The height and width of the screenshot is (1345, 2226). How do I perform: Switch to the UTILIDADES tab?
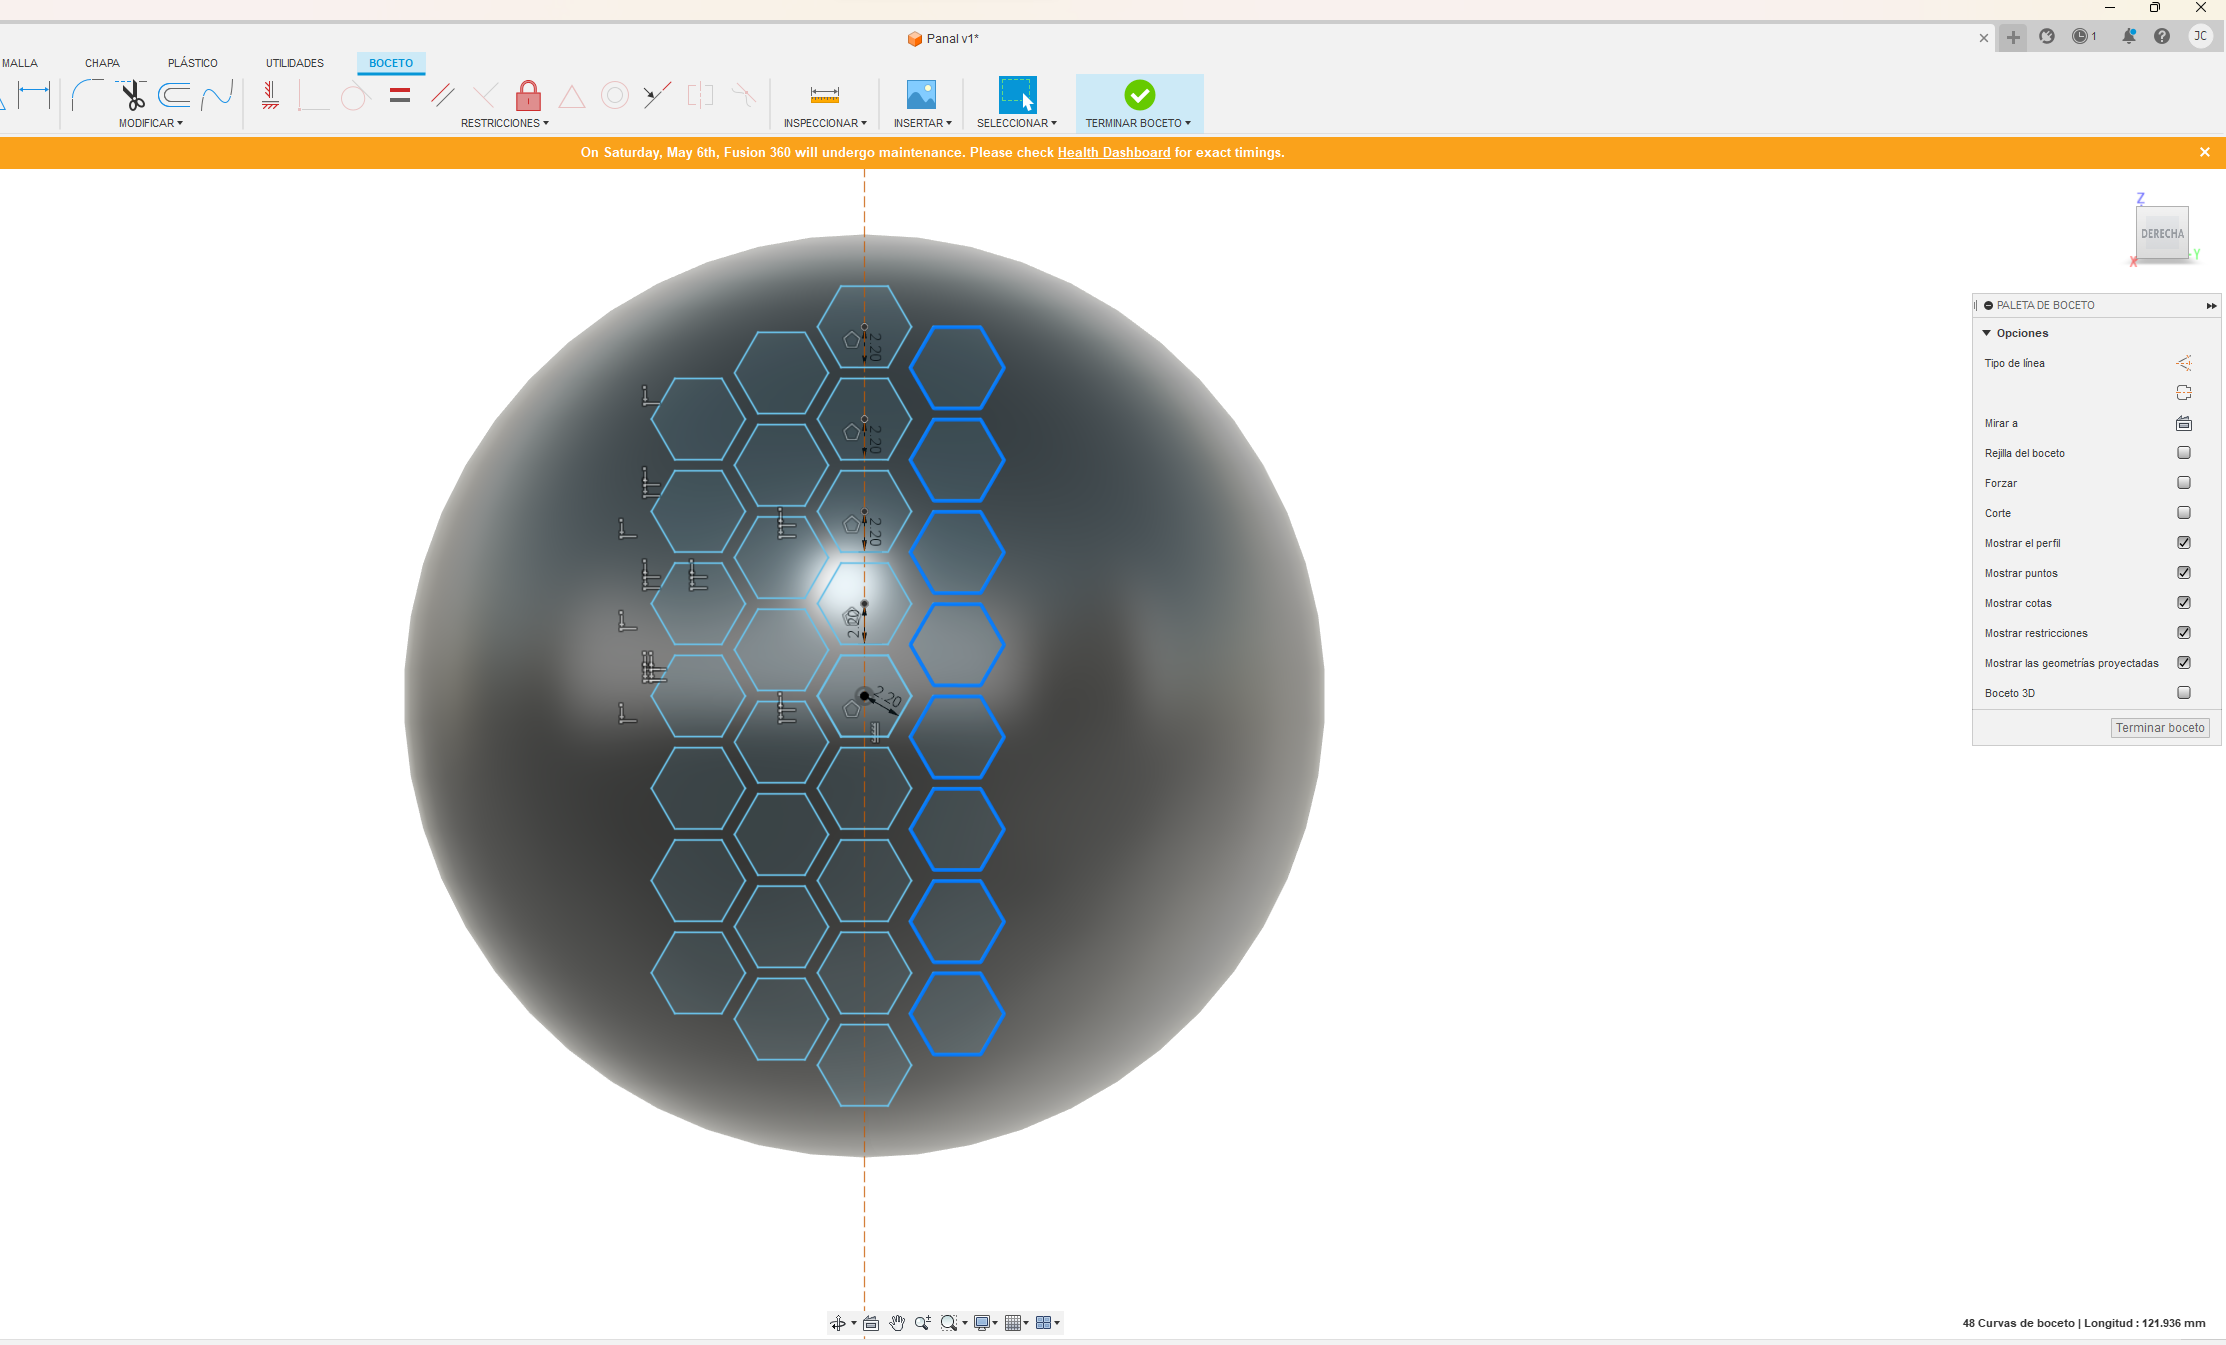pos(295,63)
